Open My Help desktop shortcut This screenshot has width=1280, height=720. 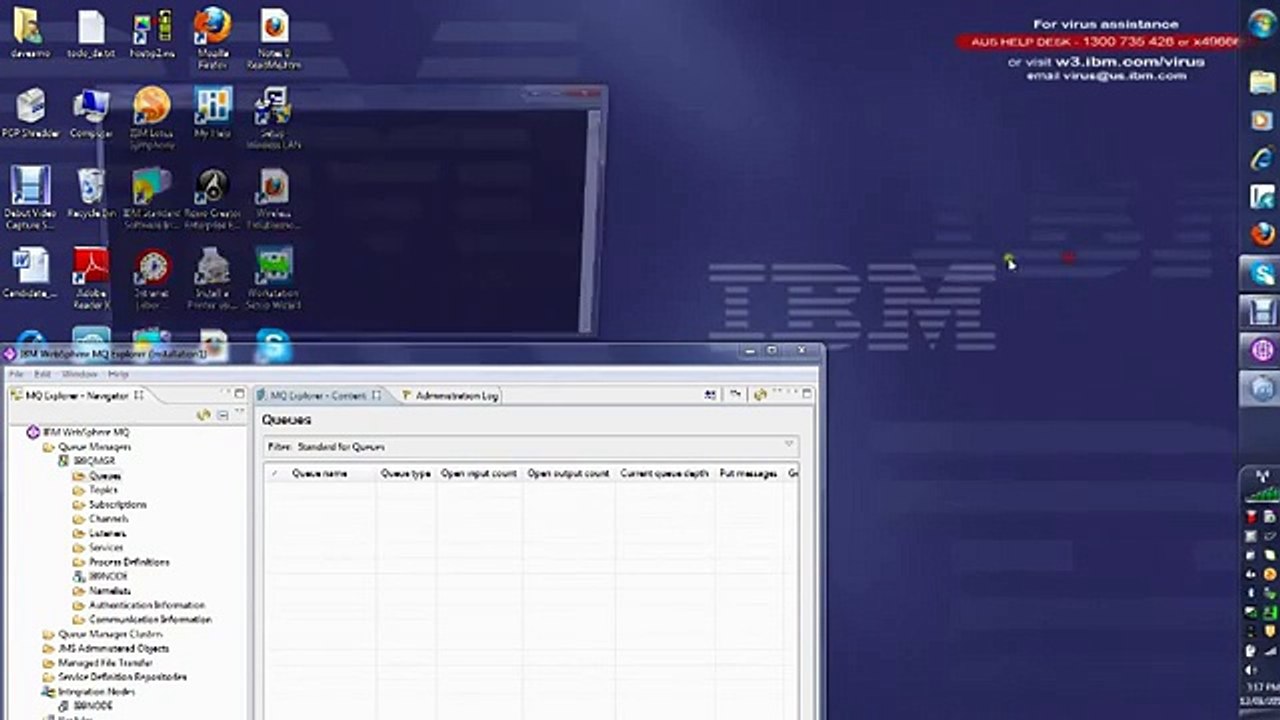point(212,113)
